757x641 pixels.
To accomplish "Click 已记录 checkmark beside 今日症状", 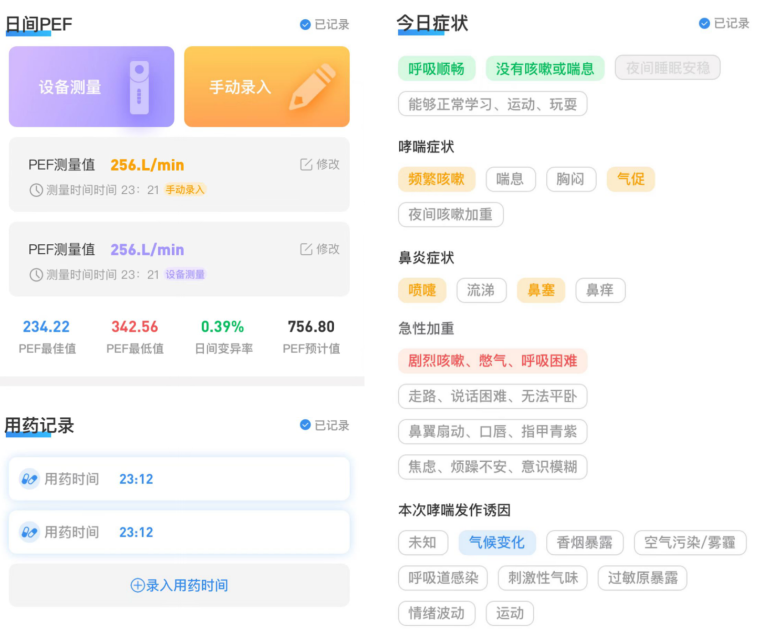I will click(704, 24).
